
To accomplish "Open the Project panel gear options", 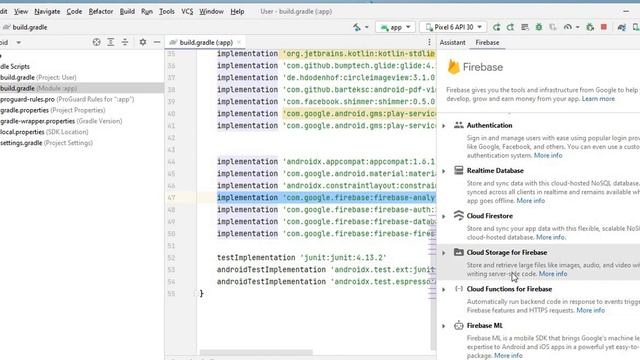I will [x=143, y=42].
